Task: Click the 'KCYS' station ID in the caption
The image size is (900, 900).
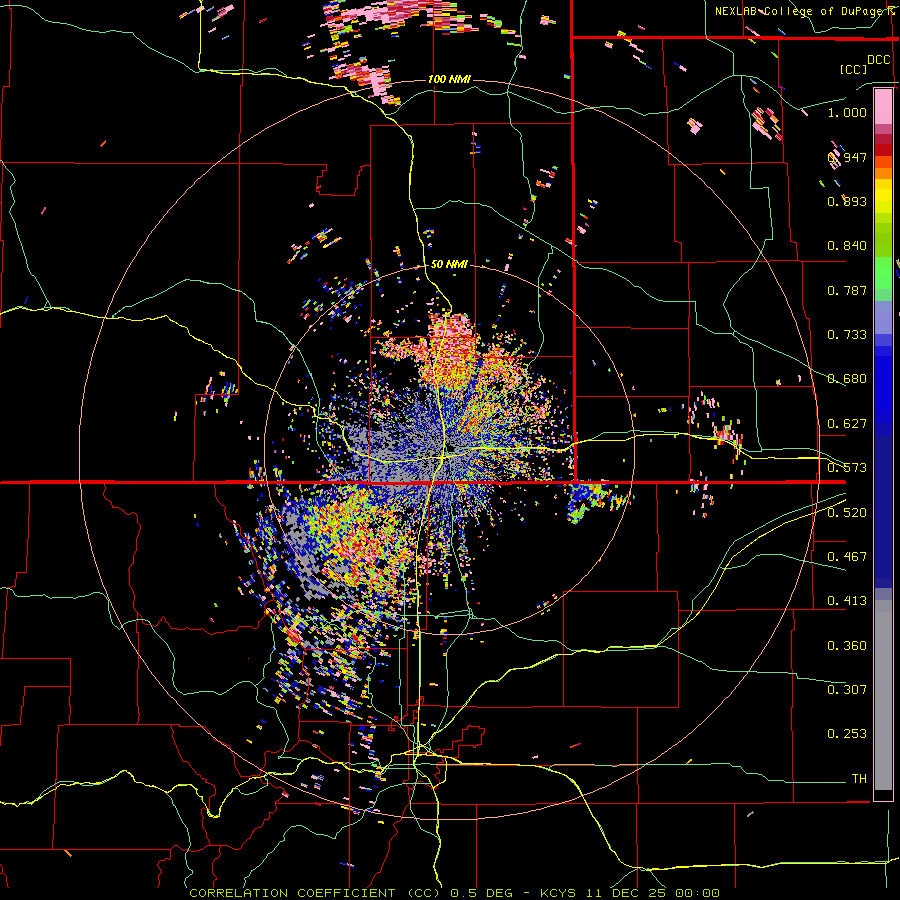Action: (558, 893)
